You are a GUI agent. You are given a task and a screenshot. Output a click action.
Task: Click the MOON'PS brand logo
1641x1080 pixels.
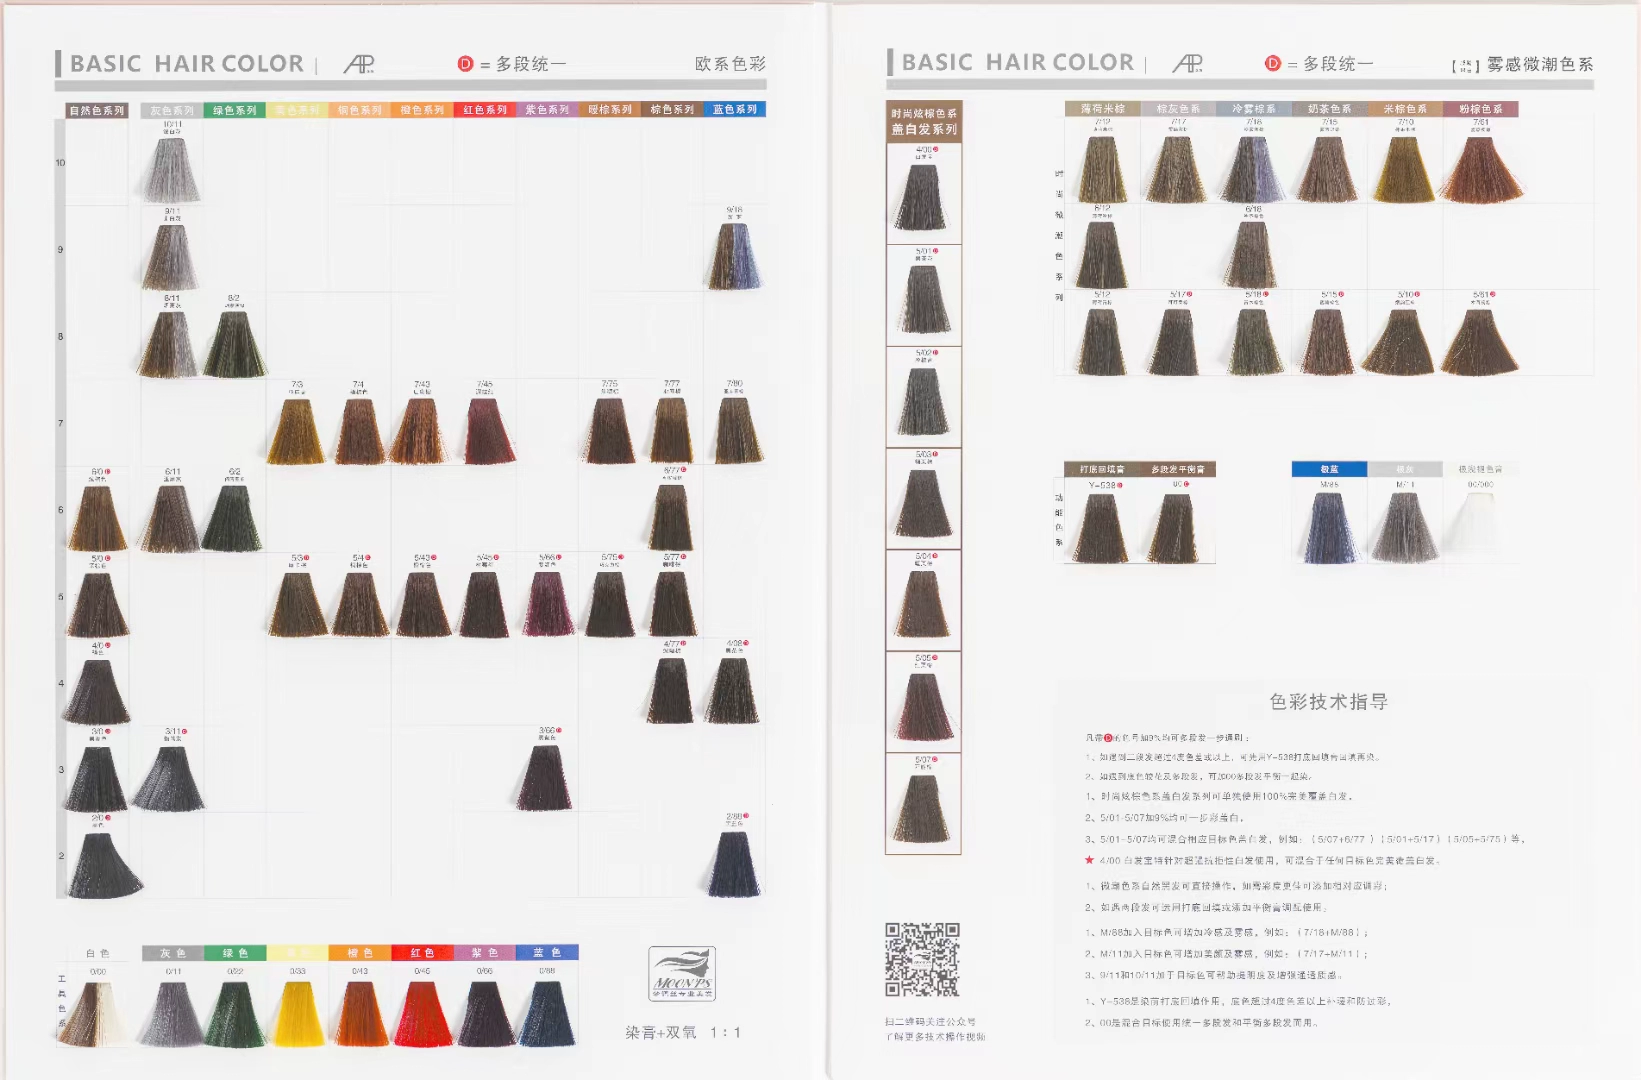click(x=681, y=973)
